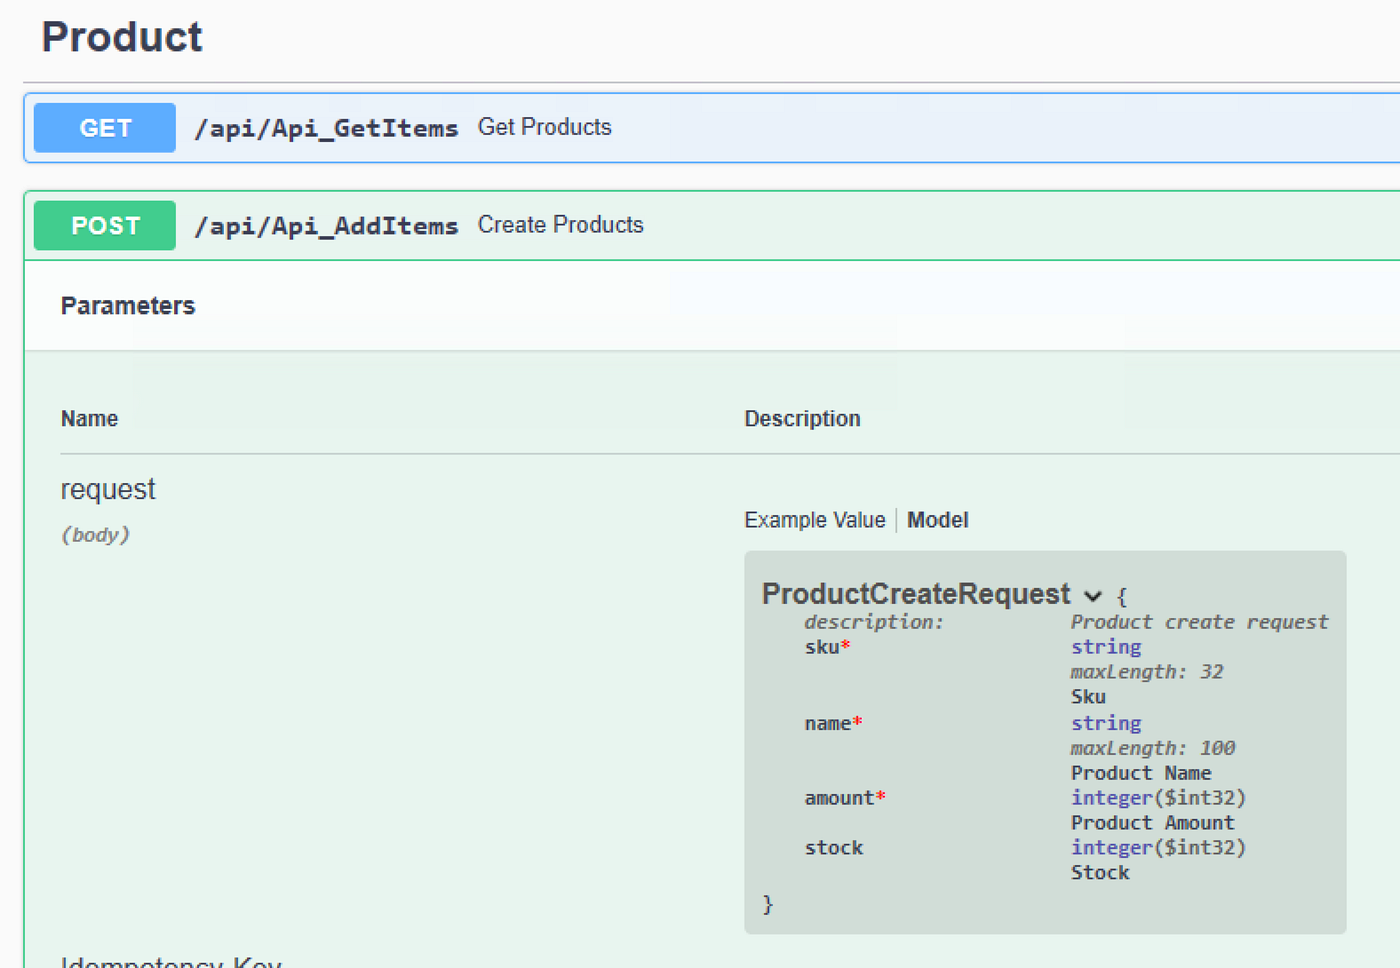Click the POST method badge
Viewport: 1400px width, 968px height.
click(105, 226)
